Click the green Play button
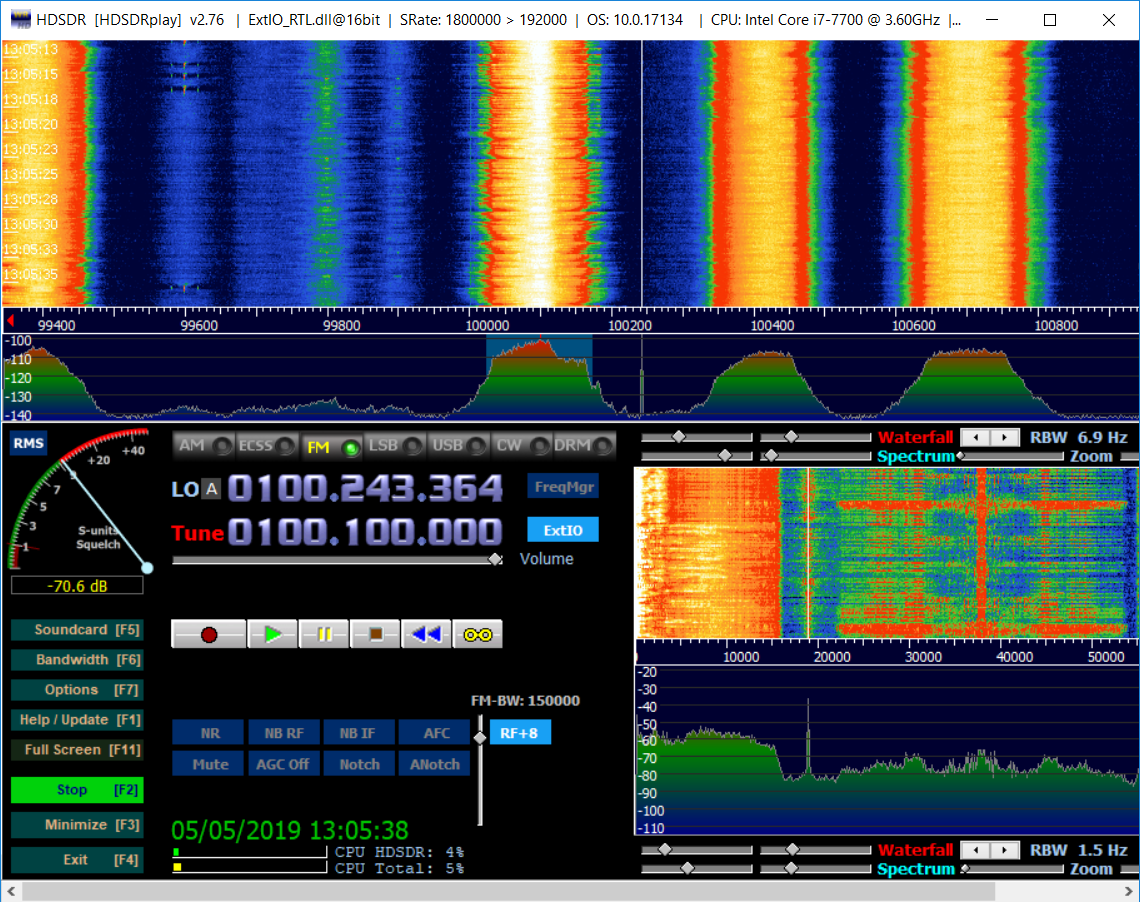1140x902 pixels. pyautogui.click(x=273, y=634)
